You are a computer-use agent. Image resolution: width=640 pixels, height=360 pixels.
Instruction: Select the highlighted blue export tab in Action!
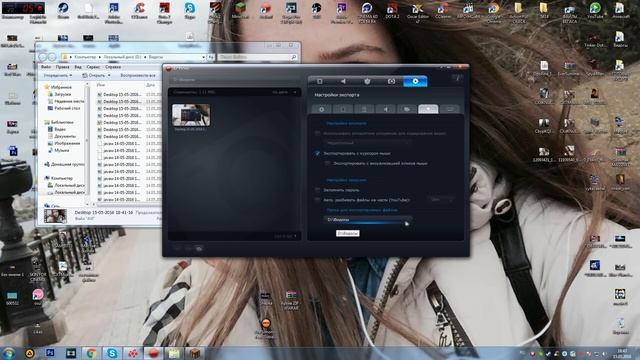click(x=415, y=81)
